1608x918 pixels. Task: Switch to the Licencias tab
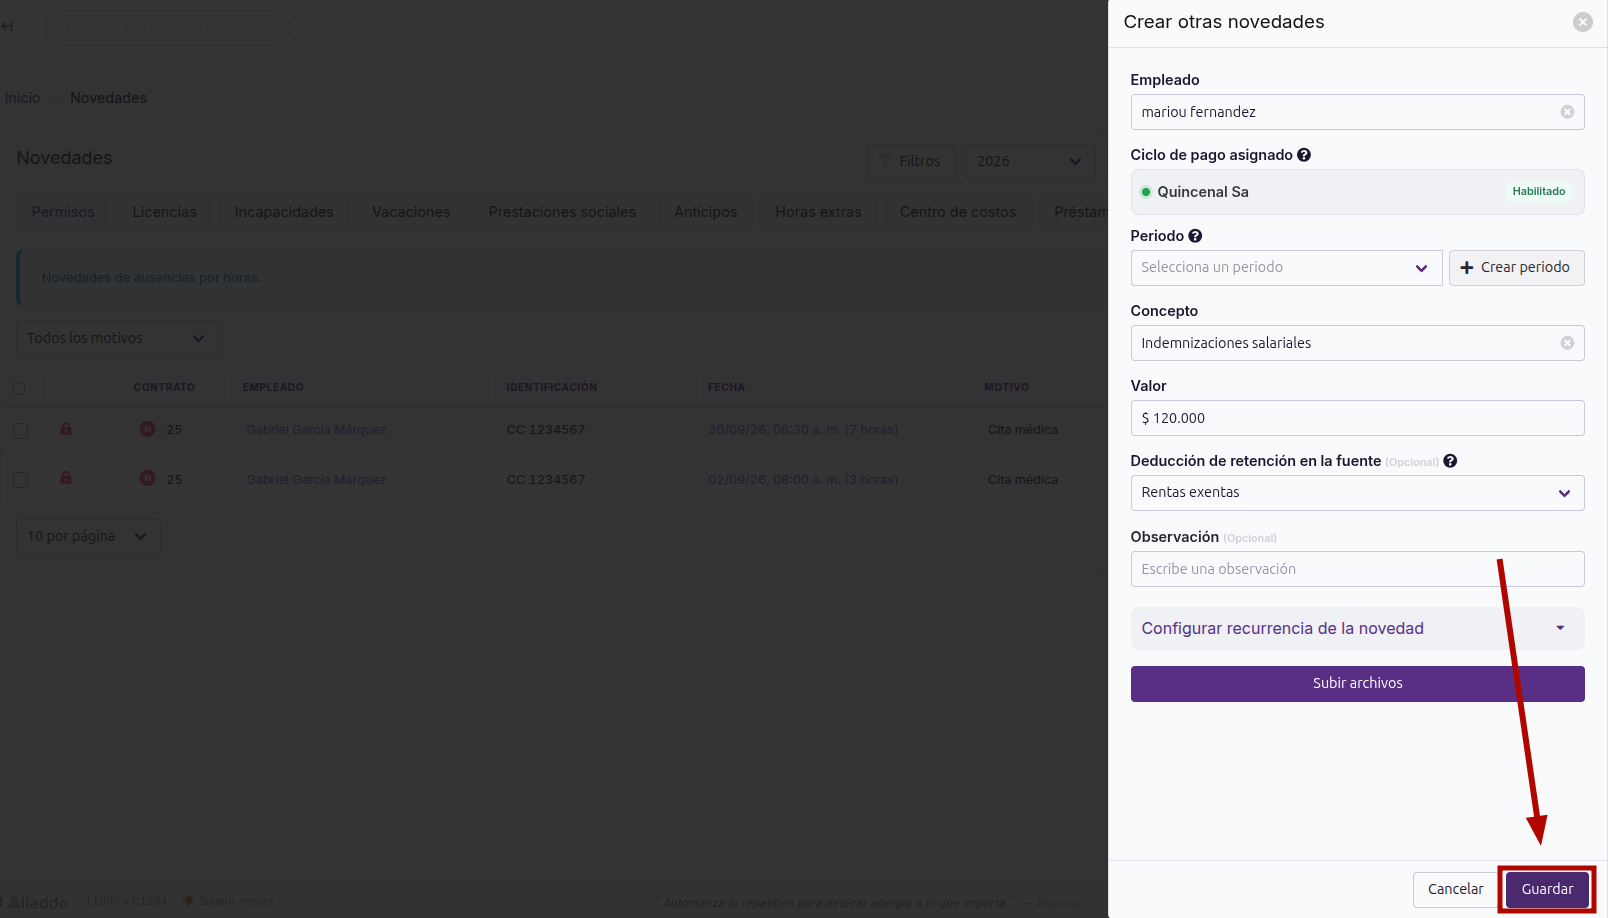165,212
